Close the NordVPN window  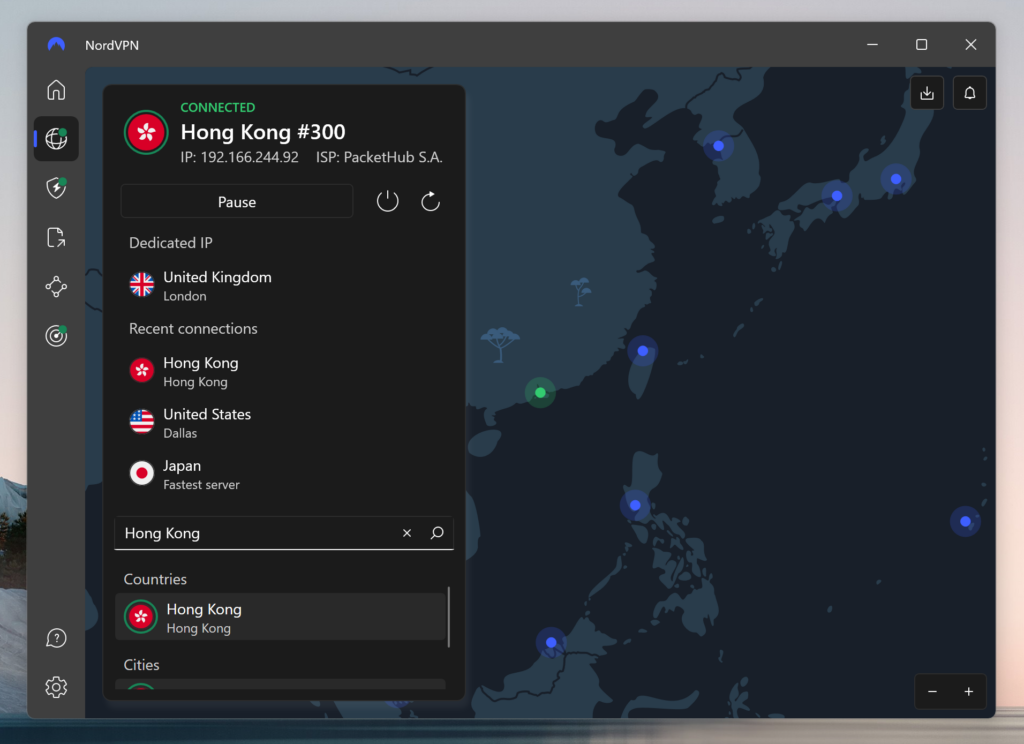click(970, 44)
